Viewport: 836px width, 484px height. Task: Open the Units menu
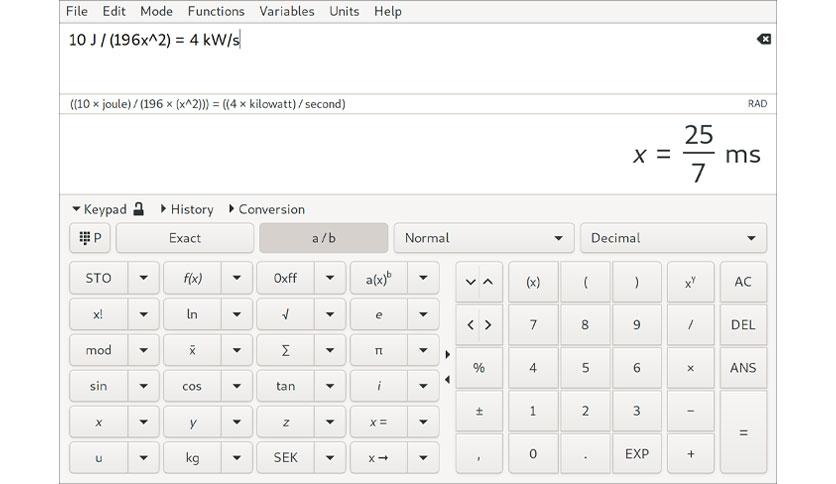point(344,11)
